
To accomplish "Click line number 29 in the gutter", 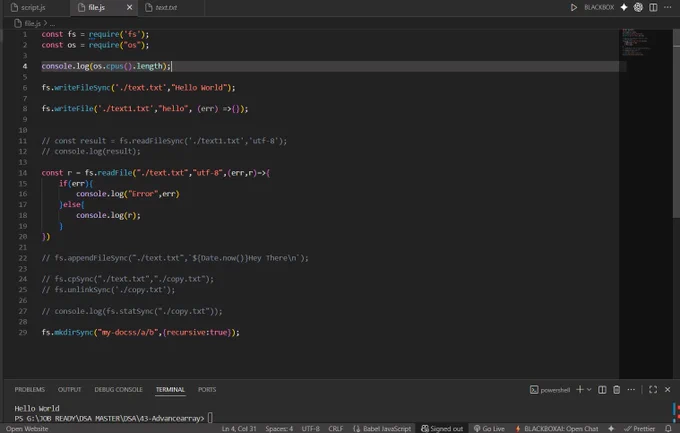I will (23, 332).
